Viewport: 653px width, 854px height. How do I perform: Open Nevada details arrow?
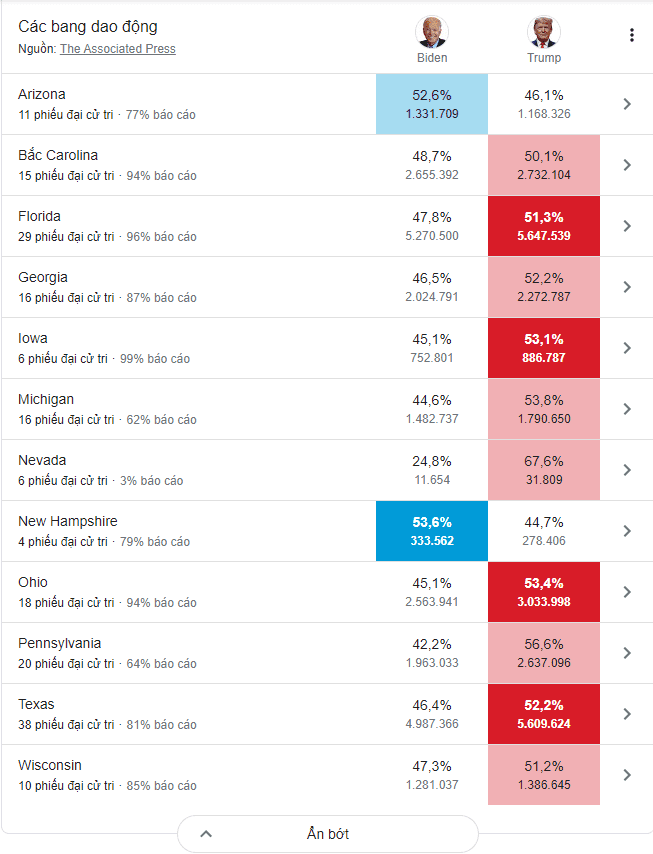627,470
